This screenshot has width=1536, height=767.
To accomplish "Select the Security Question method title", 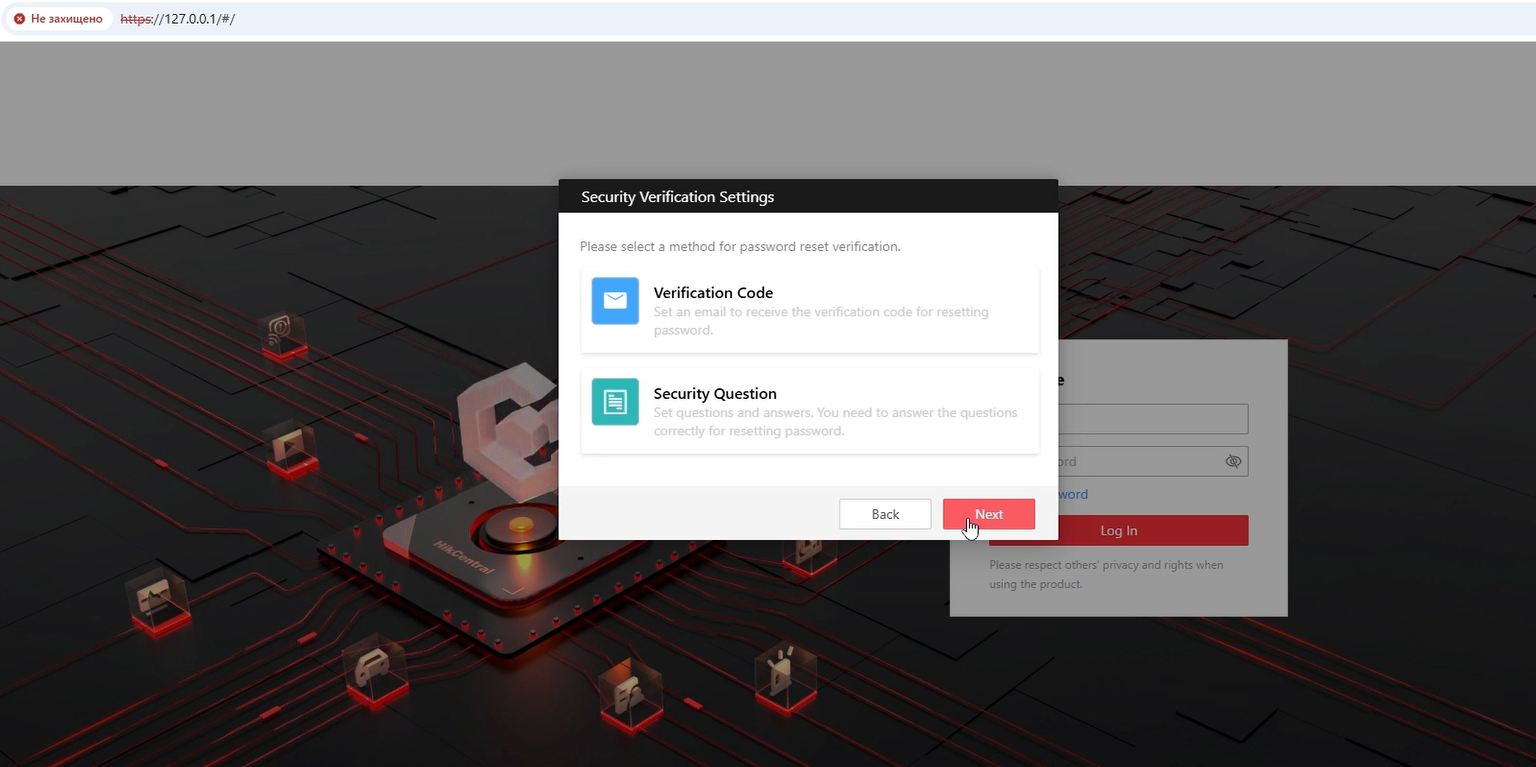I will click(x=715, y=394).
